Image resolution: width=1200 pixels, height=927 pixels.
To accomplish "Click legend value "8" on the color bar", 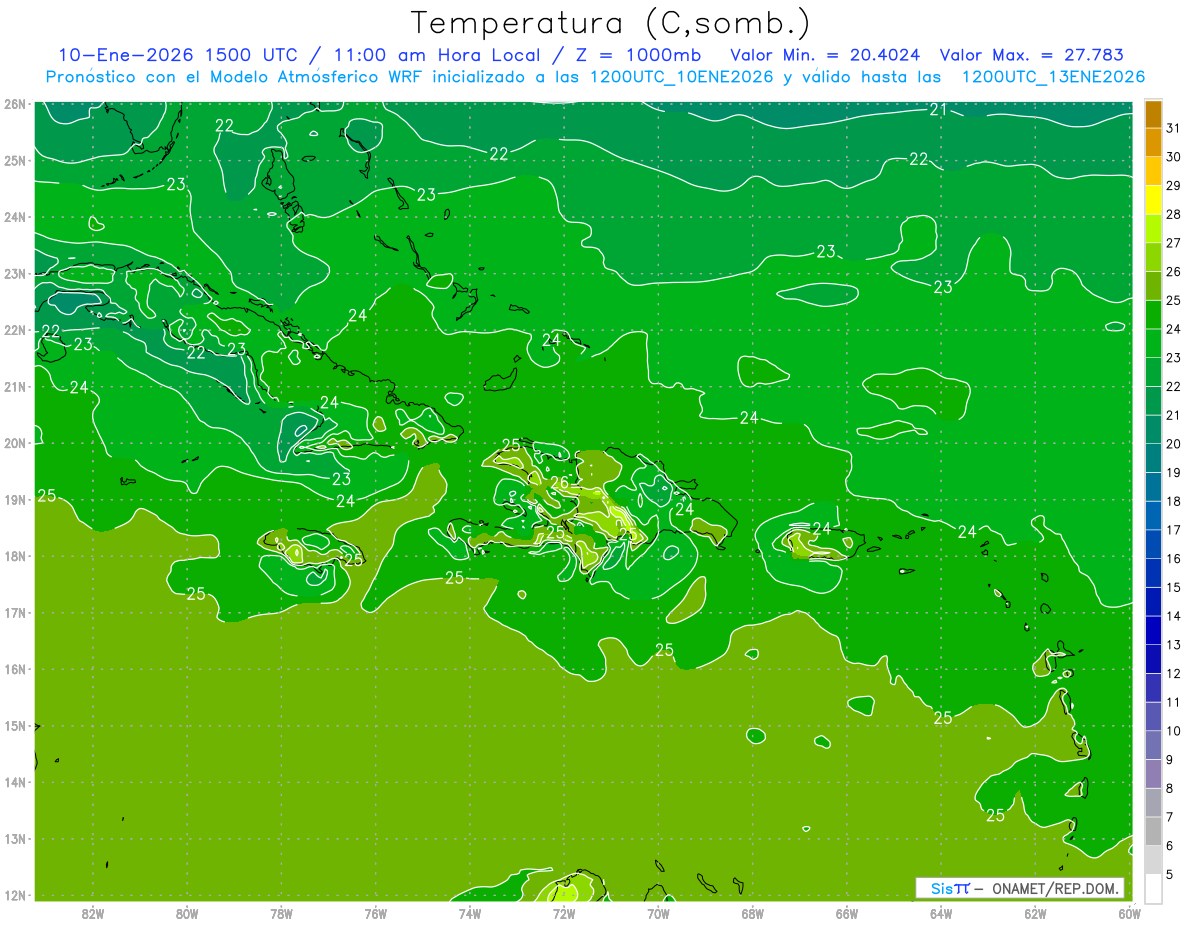I will coord(1170,788).
